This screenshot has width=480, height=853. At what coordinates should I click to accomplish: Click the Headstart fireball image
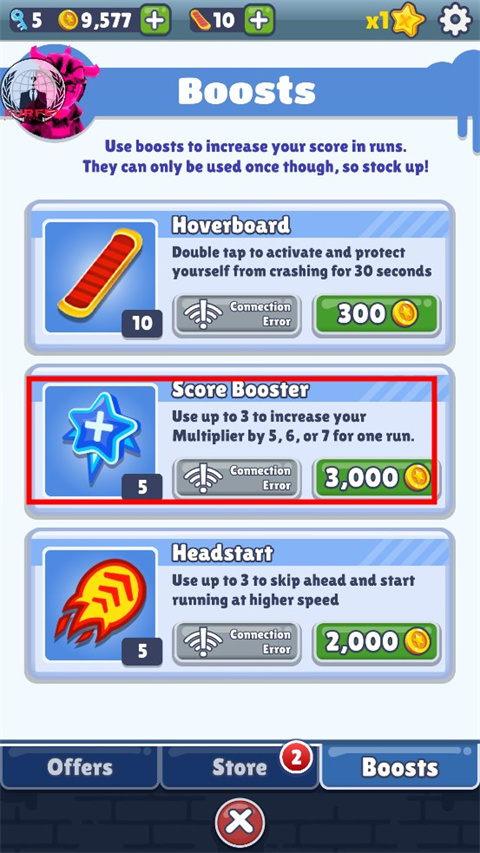(x=101, y=604)
